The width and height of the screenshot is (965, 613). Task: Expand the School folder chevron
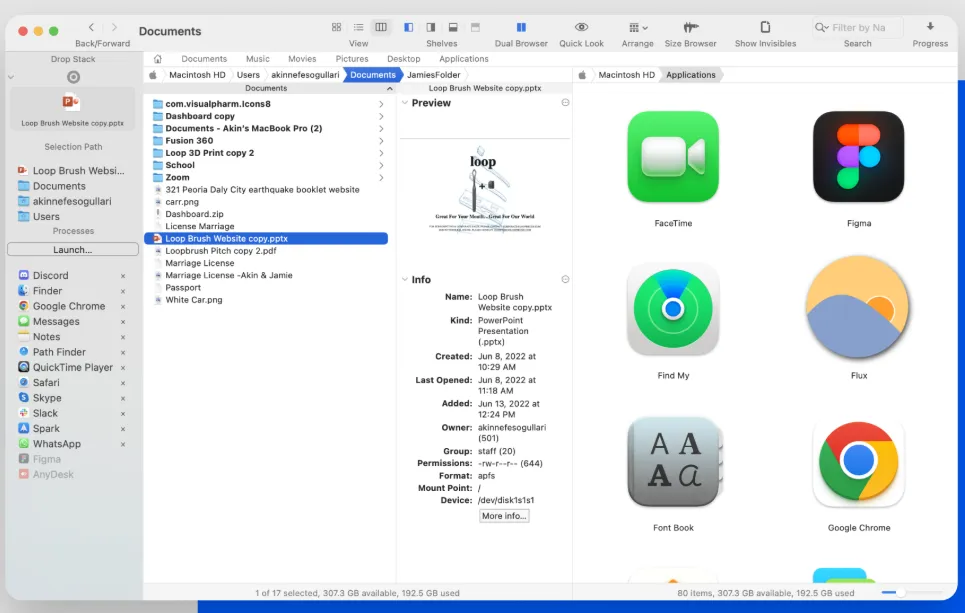coord(381,166)
